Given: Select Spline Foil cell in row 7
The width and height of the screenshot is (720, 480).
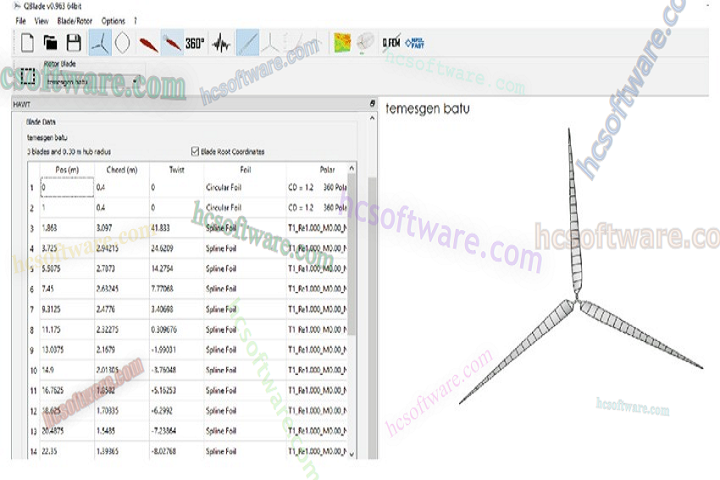Looking at the screenshot, I should click(x=245, y=309).
